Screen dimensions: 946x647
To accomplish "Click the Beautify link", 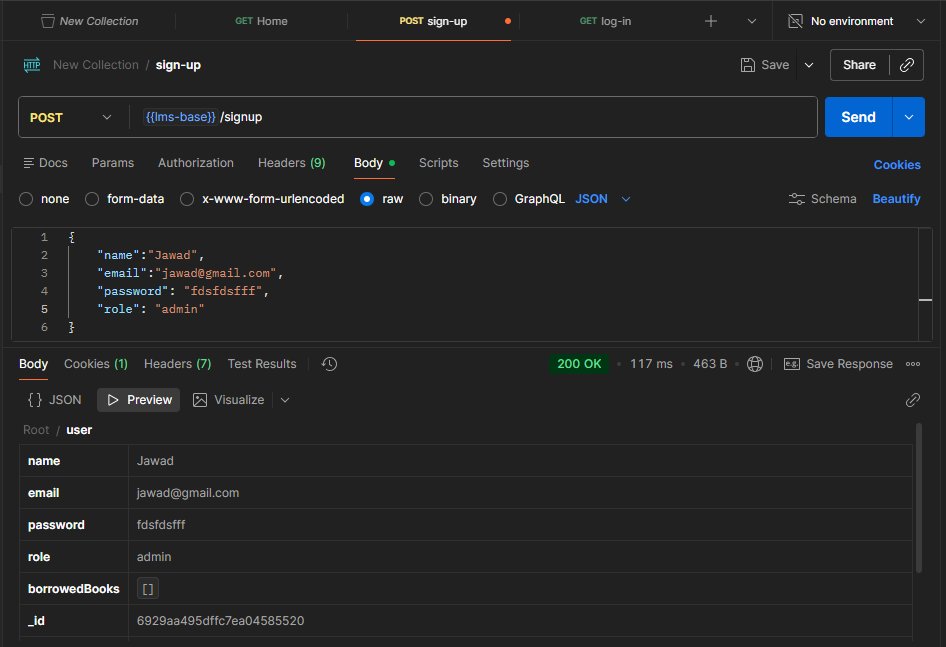I will pyautogui.click(x=895, y=199).
